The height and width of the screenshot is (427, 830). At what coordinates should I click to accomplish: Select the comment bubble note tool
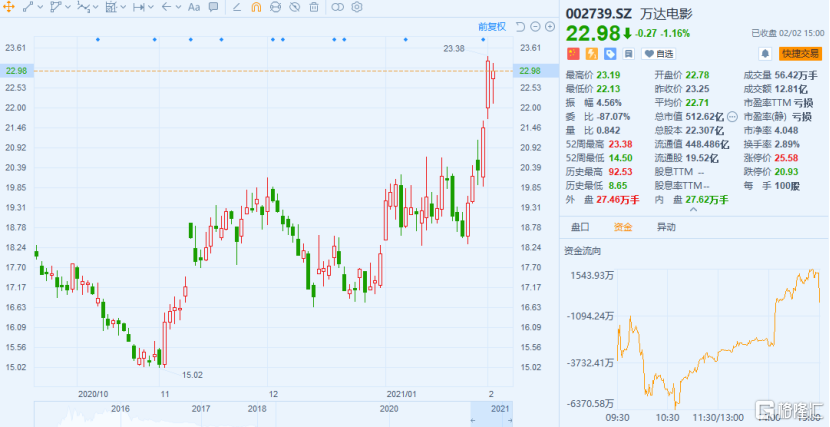click(213, 7)
